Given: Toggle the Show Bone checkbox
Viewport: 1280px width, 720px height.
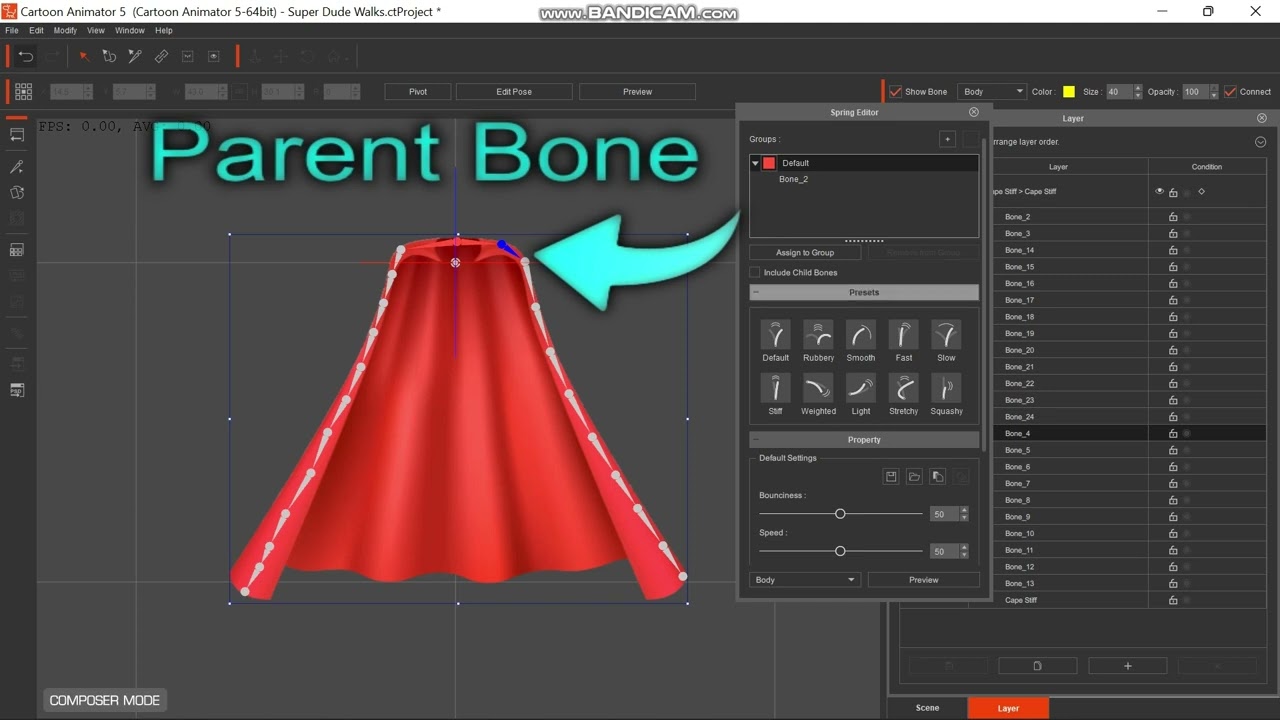Looking at the screenshot, I should (x=896, y=92).
